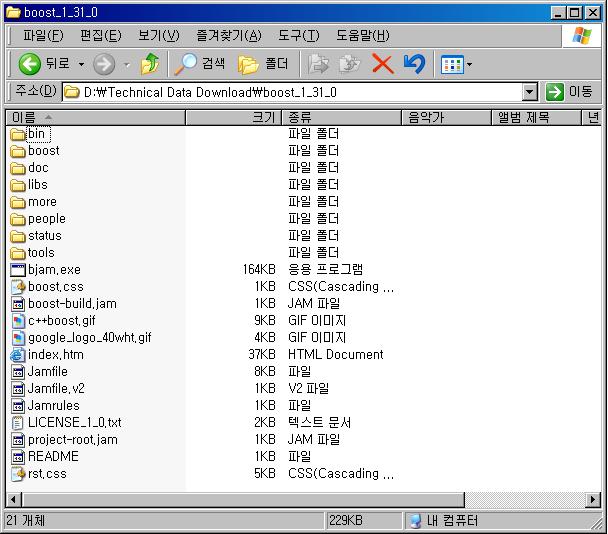Sort by the 크기 column header

[233, 118]
